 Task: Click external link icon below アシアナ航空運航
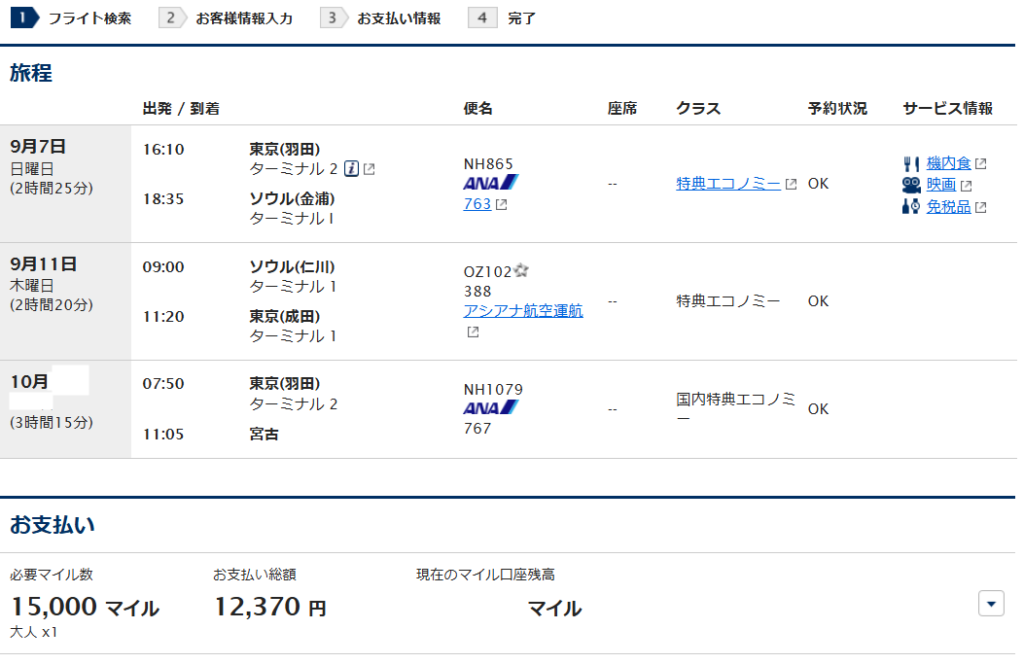(x=472, y=332)
